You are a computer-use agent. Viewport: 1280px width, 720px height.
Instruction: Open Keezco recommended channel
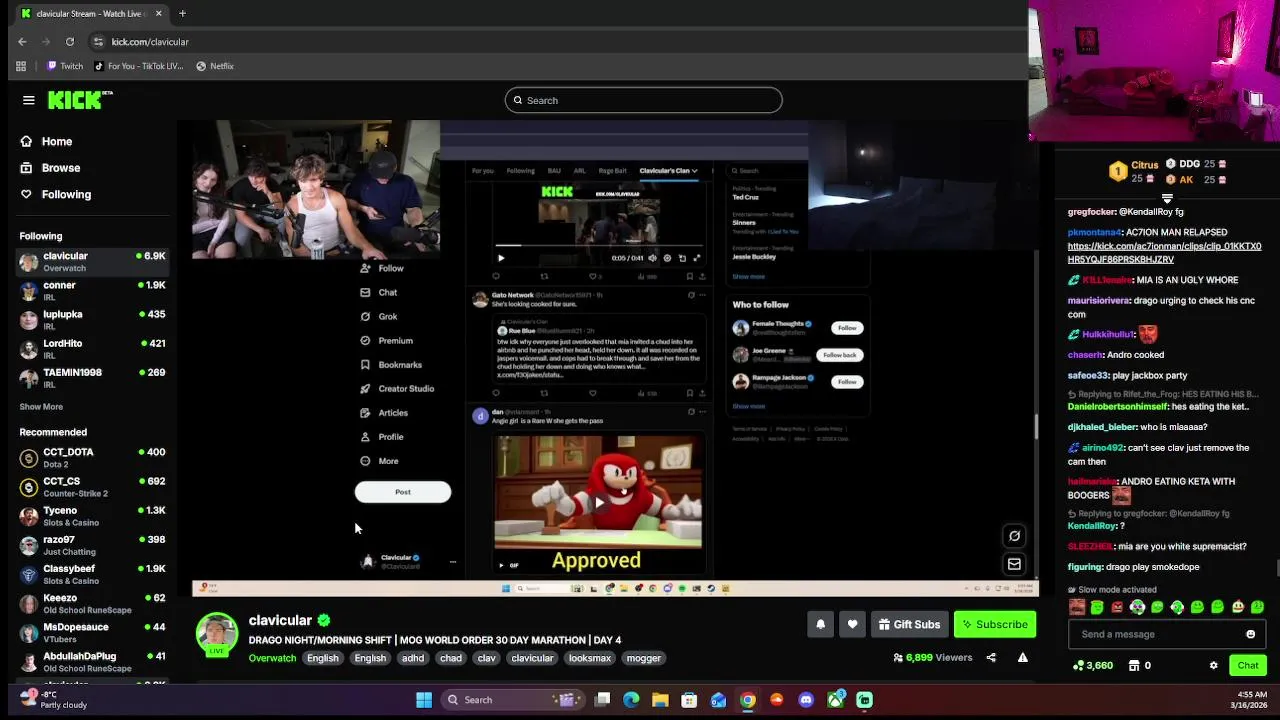coord(92,603)
